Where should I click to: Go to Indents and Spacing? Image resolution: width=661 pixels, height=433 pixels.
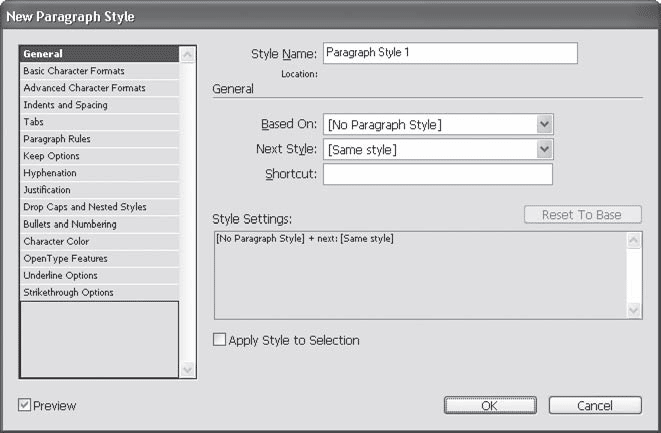click(65, 105)
